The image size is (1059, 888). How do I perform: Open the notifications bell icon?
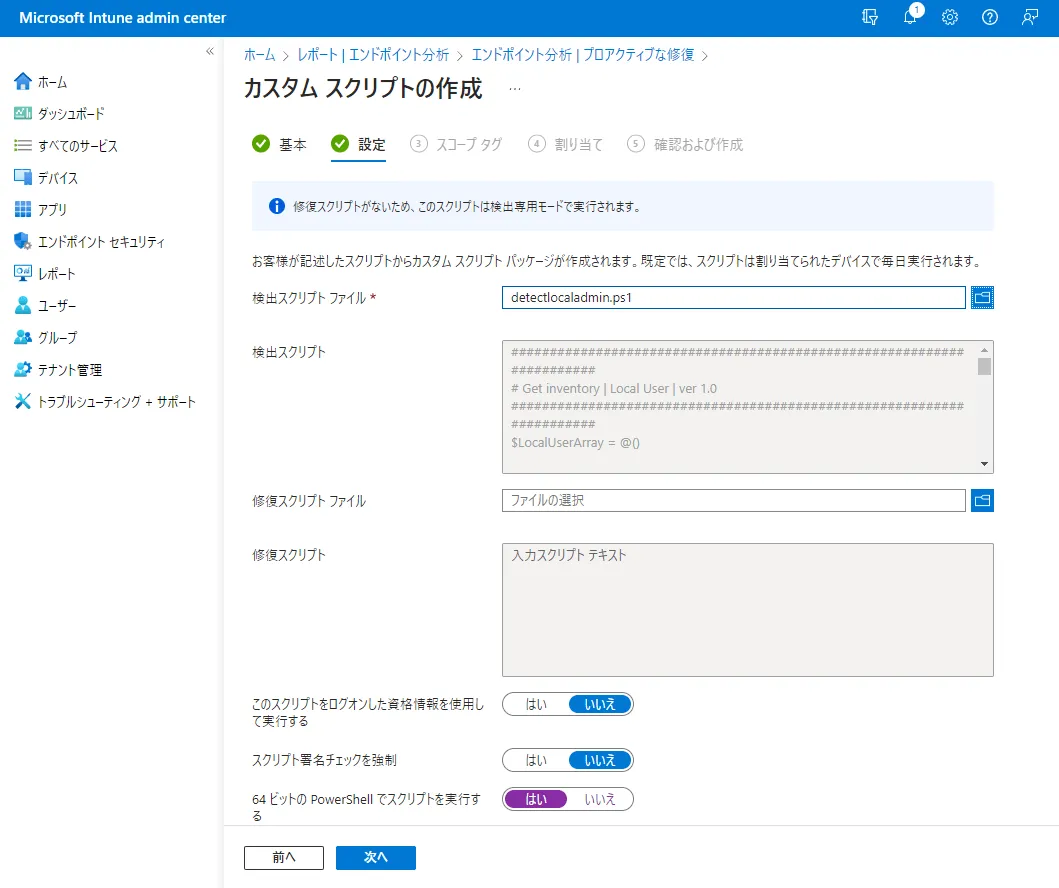click(910, 18)
